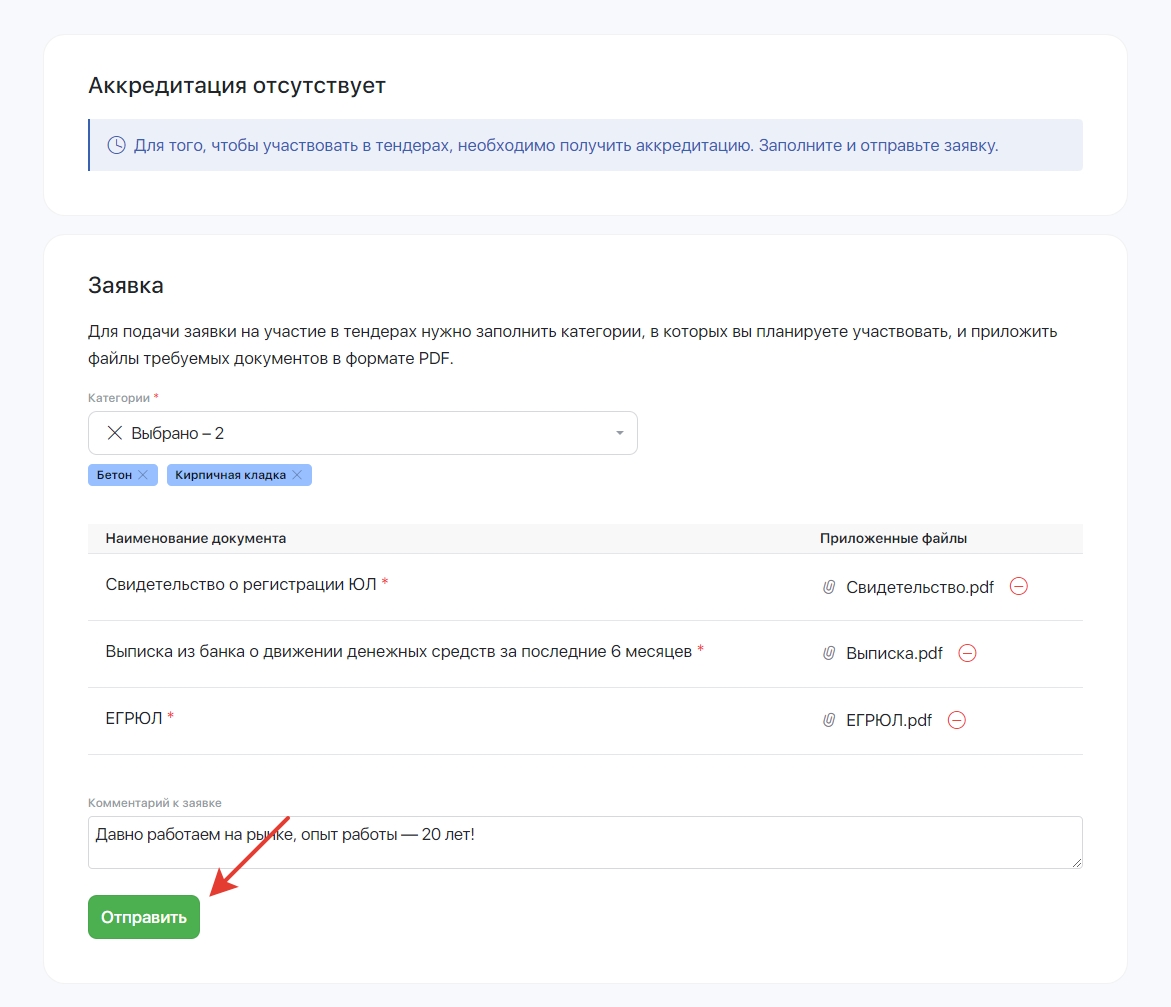Screen dimensions: 1171x1007
Task: Click the paperclip icon beside ЕГРЮЛ.pdf
Action: click(x=828, y=720)
